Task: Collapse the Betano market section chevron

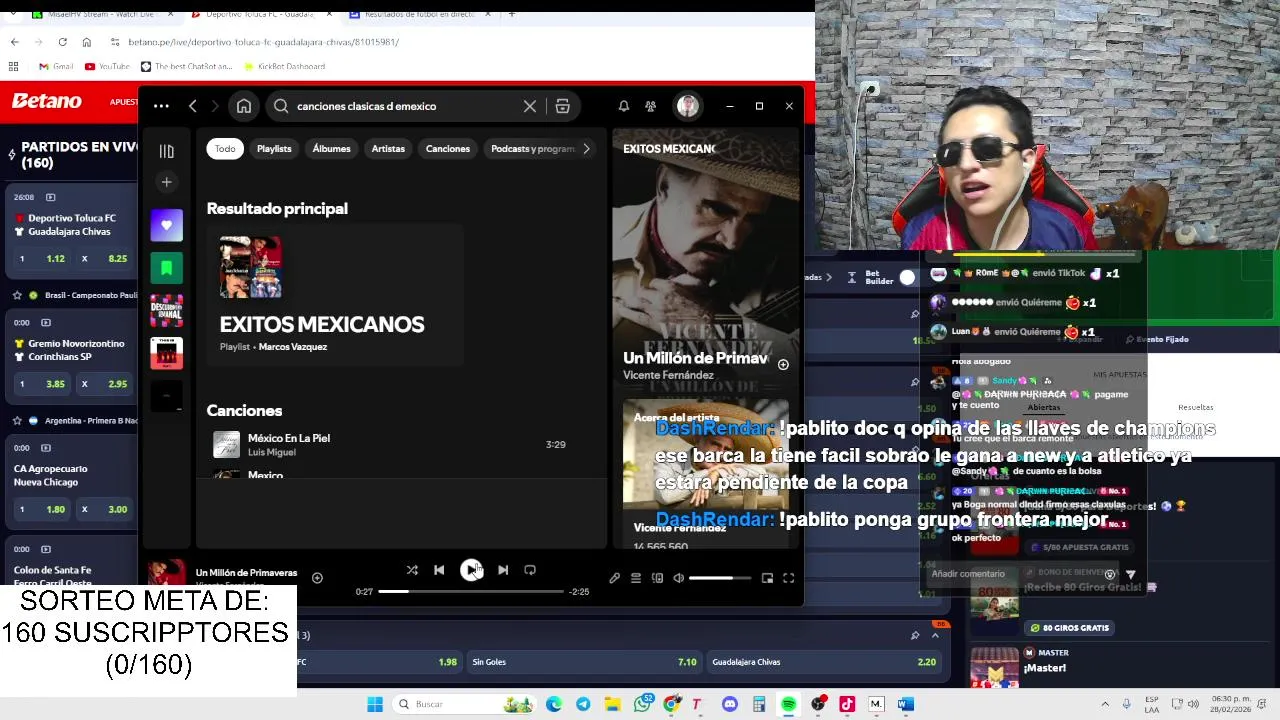Action: 935,635
